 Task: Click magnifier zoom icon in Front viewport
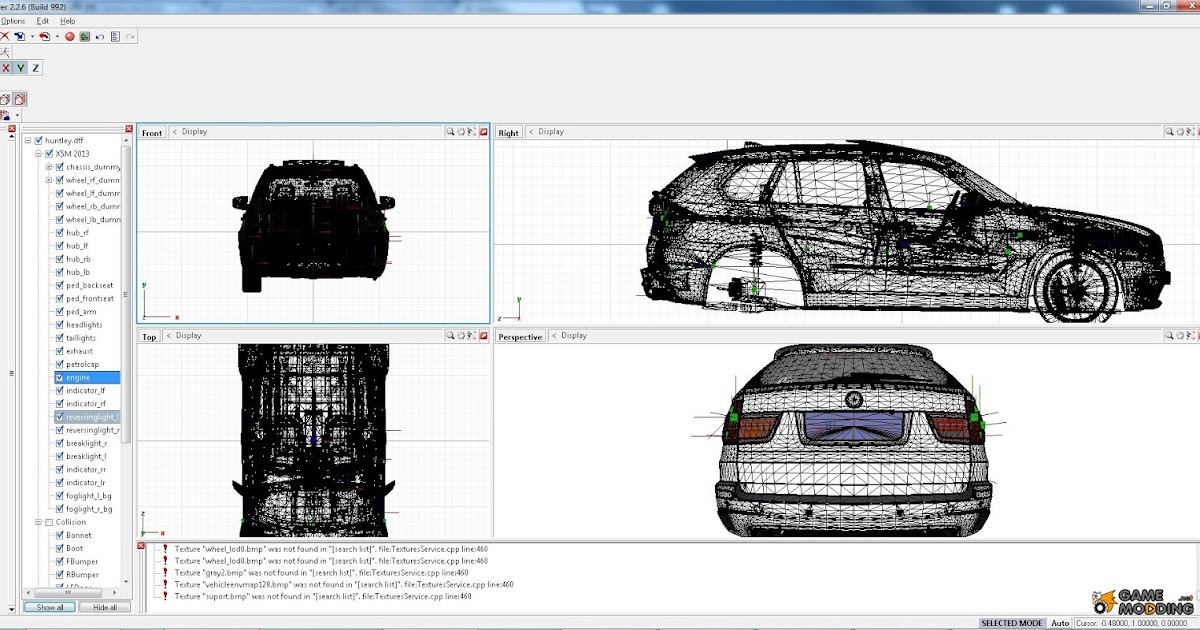click(450, 132)
